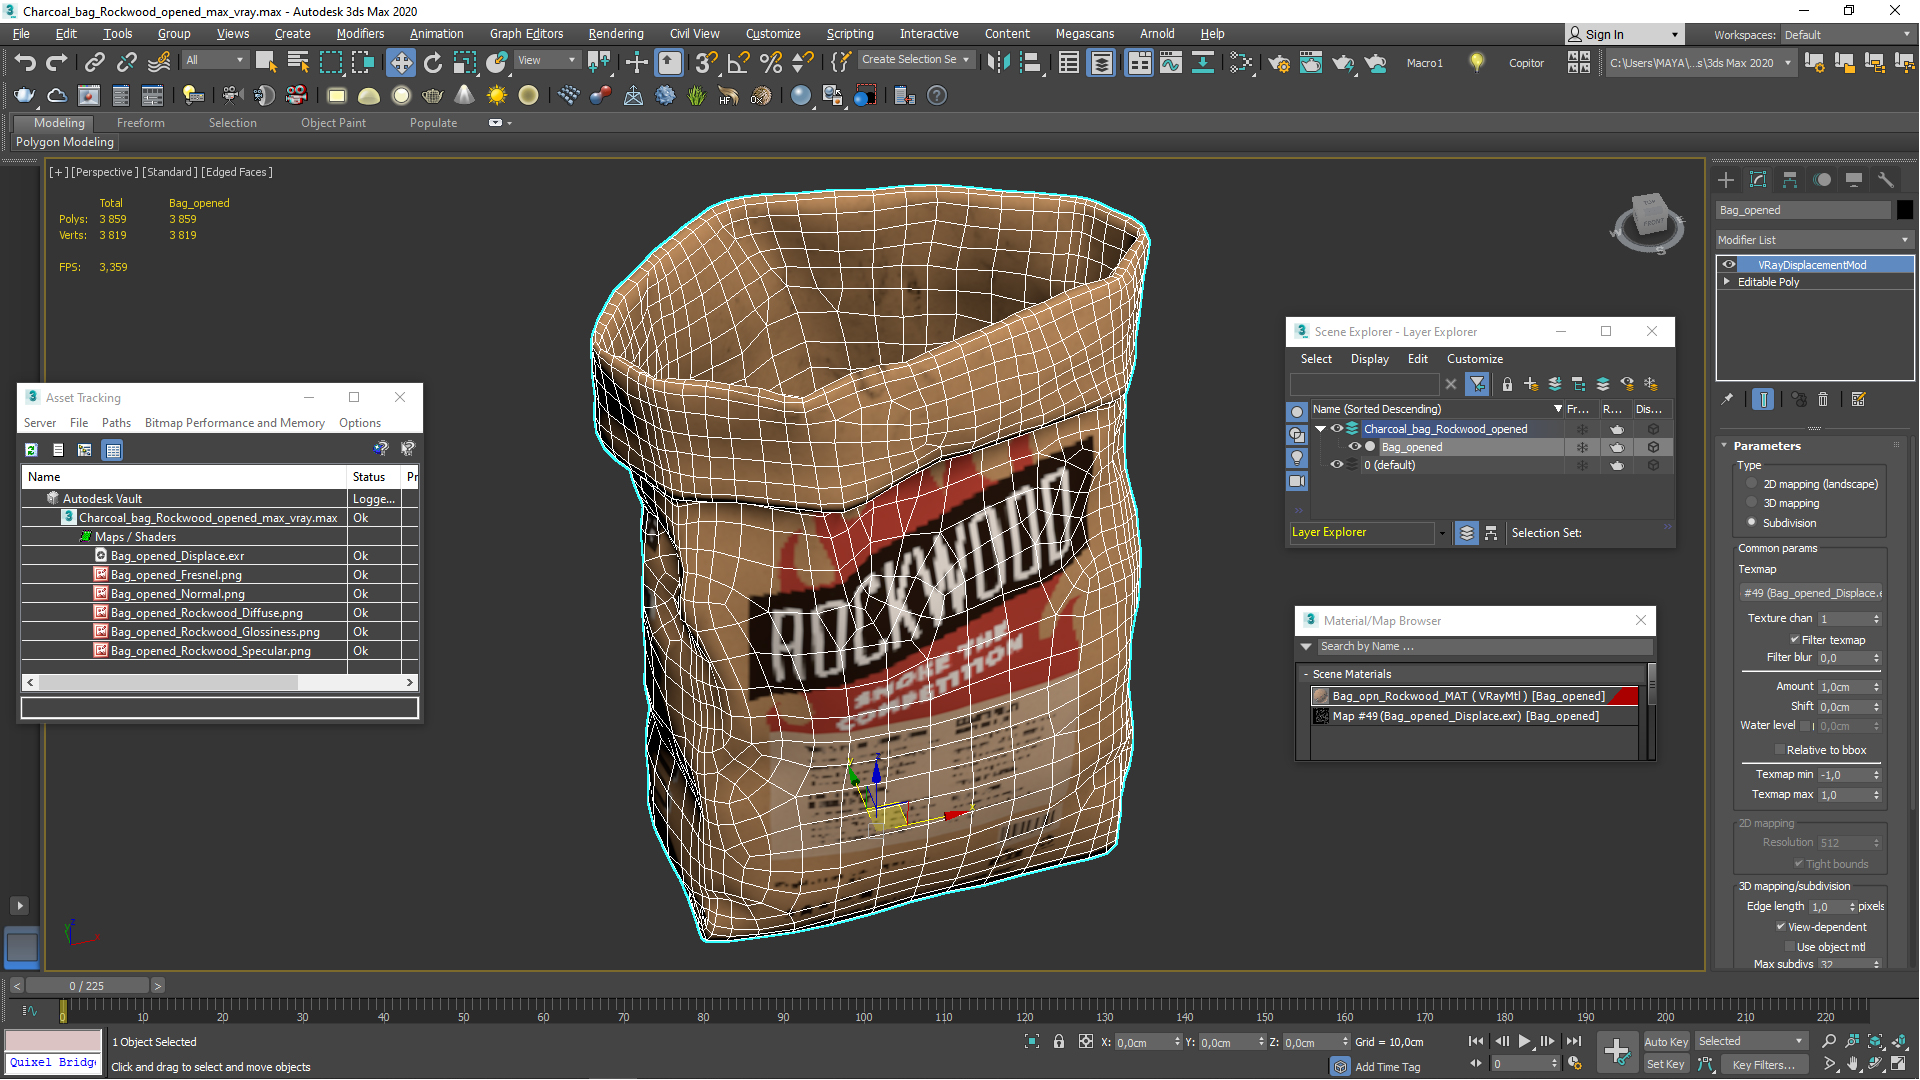Viewport: 1920px width, 1080px height.
Task: Click the Mirror tool icon
Action: click(x=997, y=62)
